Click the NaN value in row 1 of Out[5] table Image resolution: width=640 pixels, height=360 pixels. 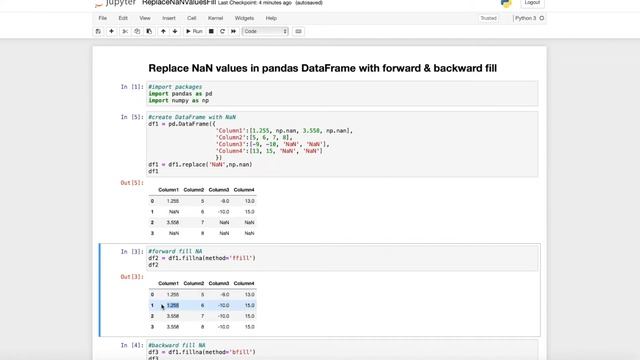pyautogui.click(x=174, y=212)
